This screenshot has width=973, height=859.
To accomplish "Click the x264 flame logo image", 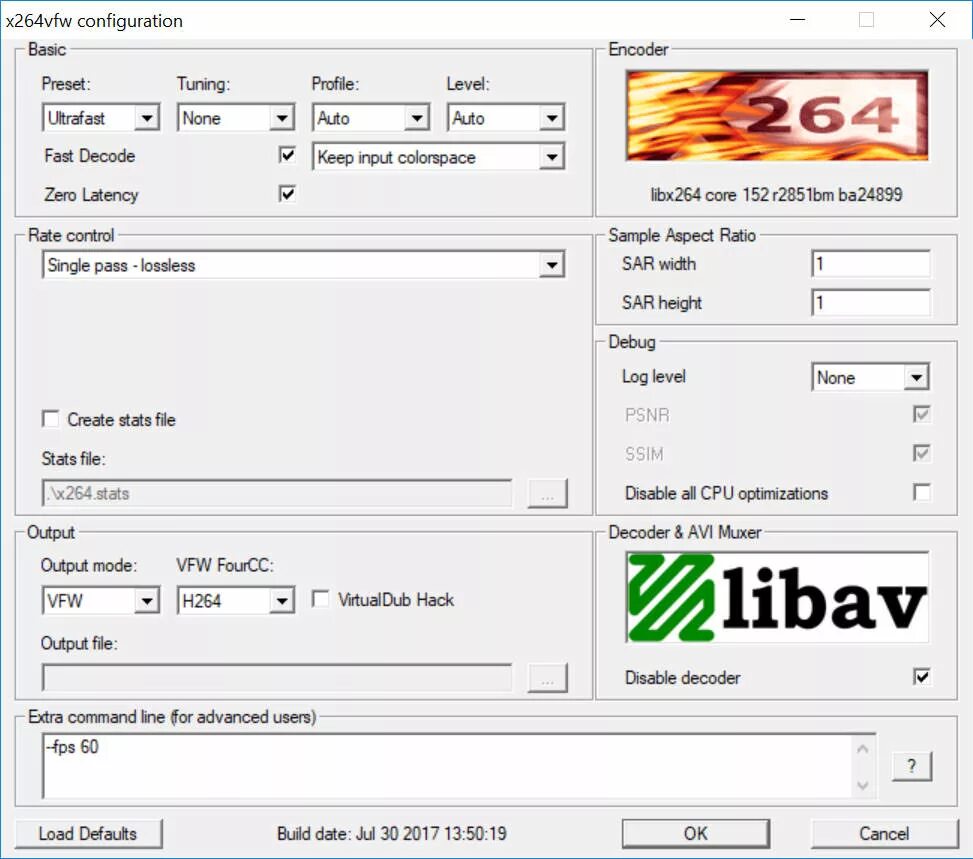I will pos(777,115).
